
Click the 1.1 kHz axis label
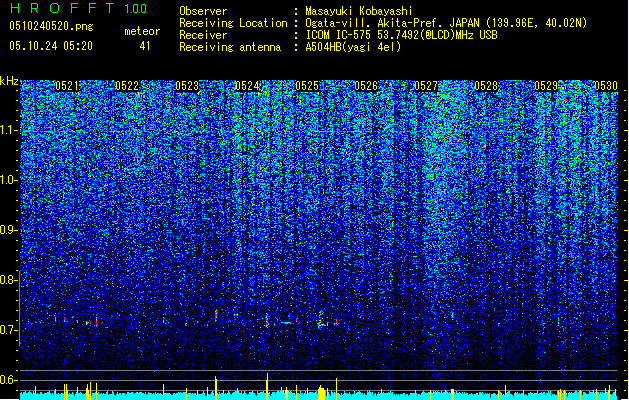click(8, 130)
